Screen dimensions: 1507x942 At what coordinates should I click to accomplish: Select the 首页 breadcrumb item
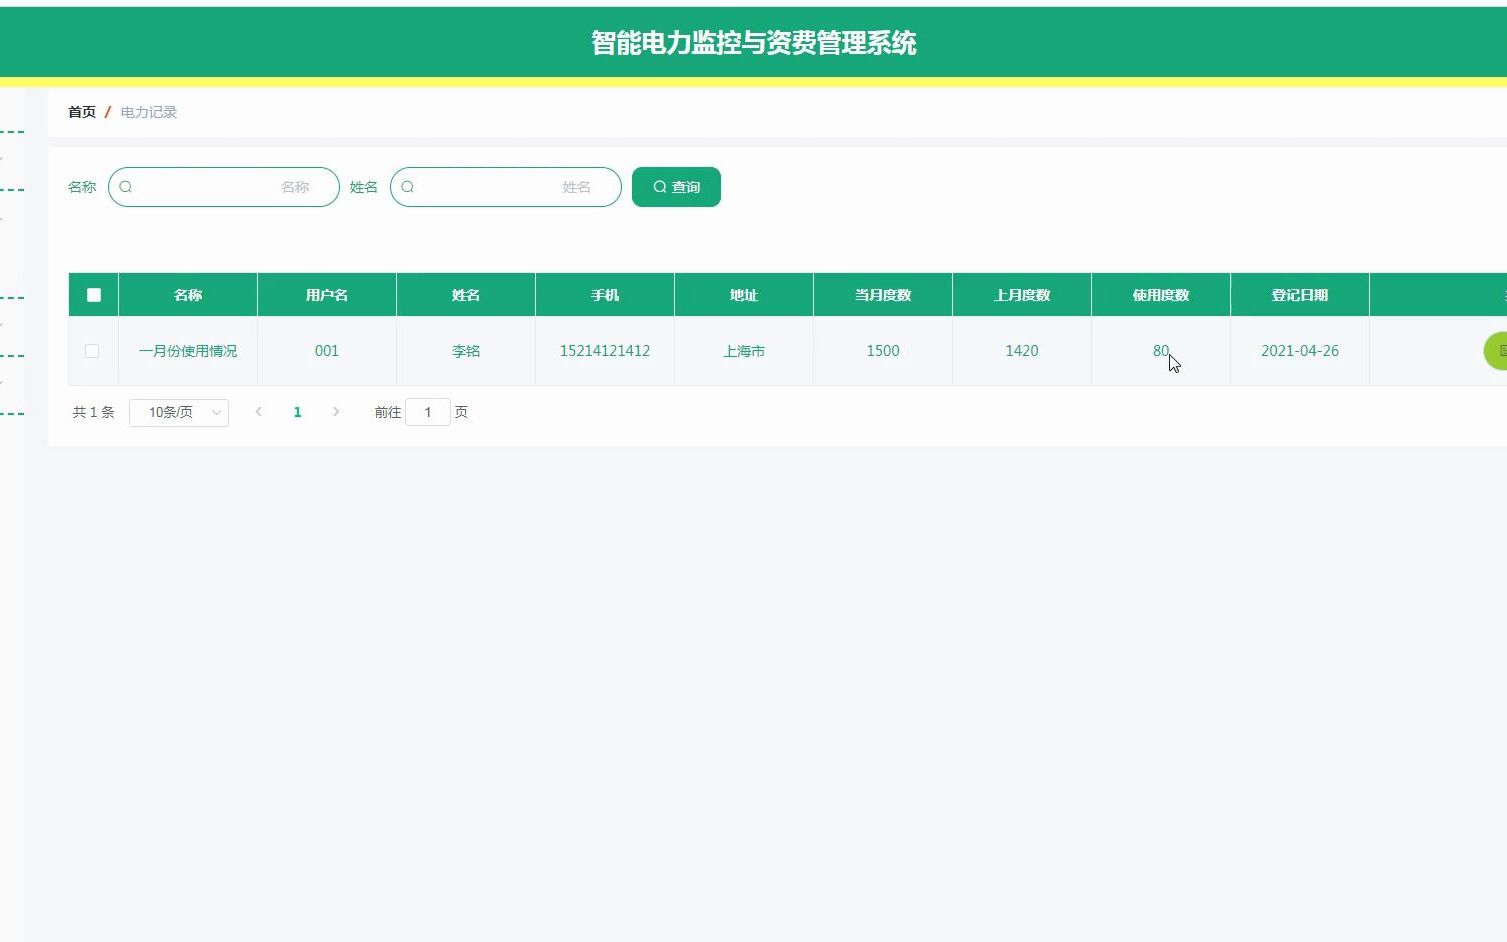pyautogui.click(x=81, y=111)
